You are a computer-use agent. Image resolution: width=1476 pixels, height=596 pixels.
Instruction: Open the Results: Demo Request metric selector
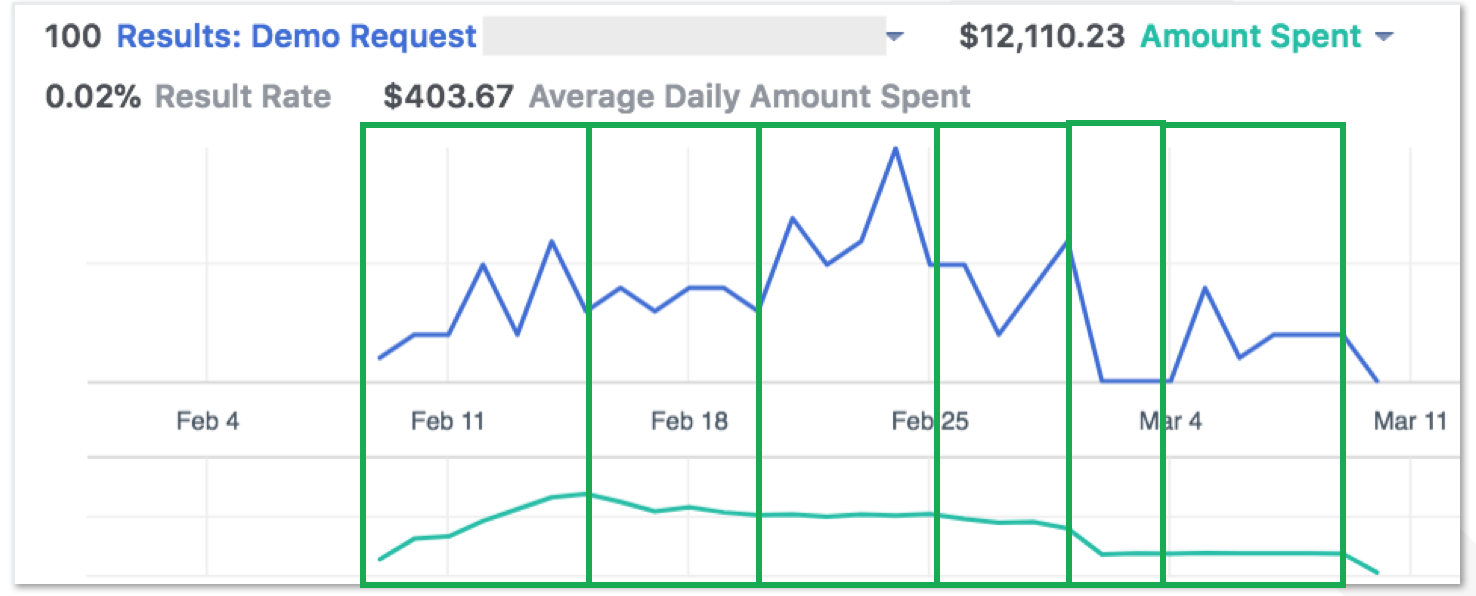[296, 37]
